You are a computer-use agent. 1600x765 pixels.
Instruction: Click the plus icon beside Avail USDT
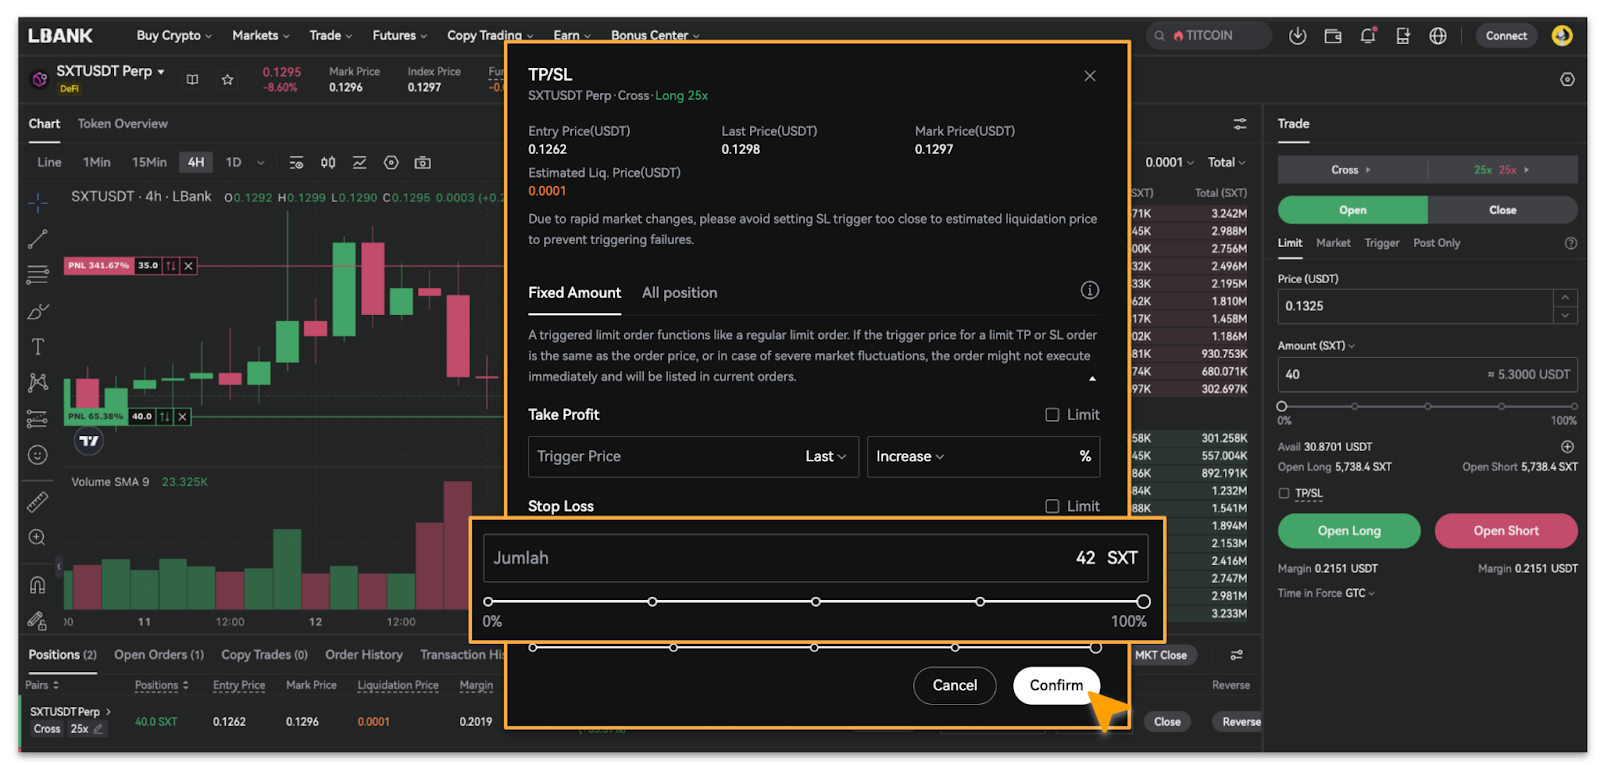coord(1568,447)
